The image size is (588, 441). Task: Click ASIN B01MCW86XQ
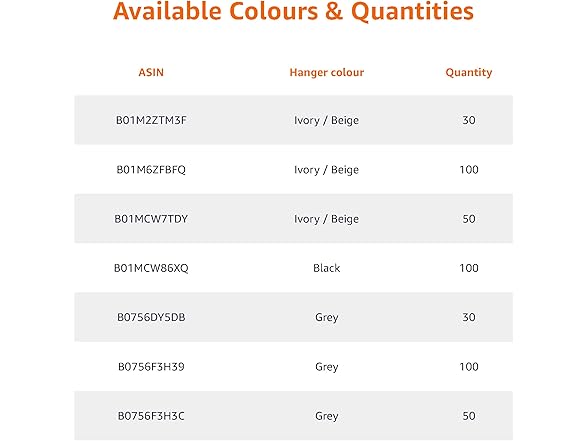(x=151, y=268)
